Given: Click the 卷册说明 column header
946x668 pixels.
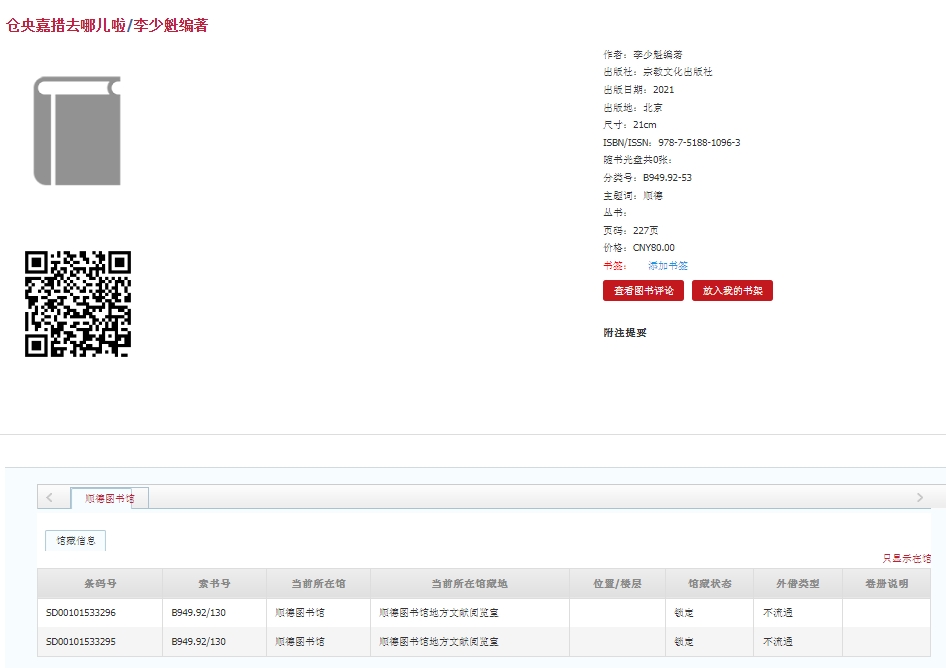Looking at the screenshot, I should coord(886,584).
